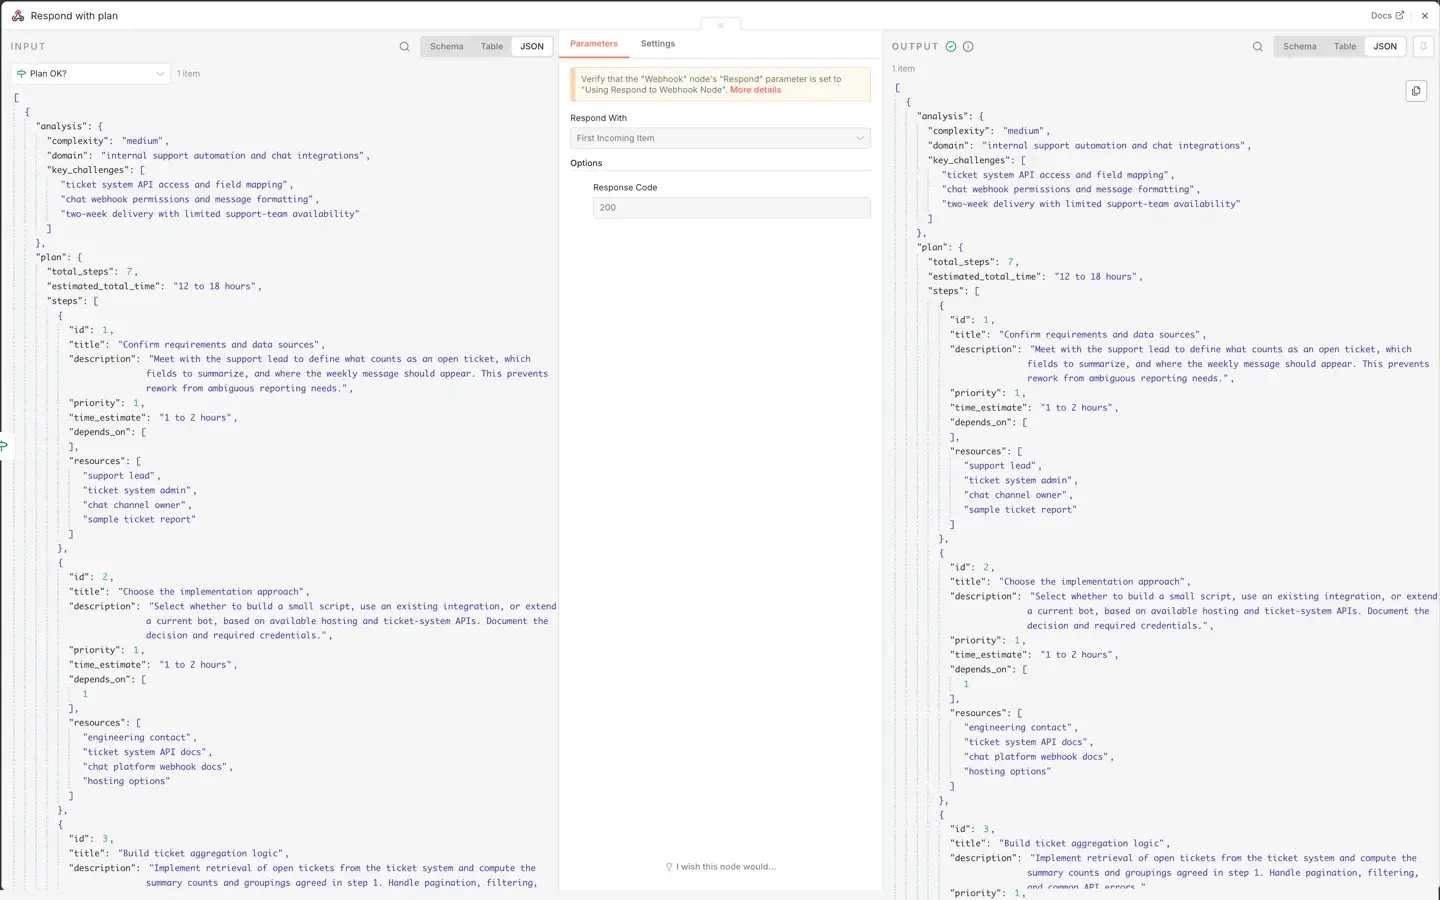The width and height of the screenshot is (1440, 900).
Task: Close the node detail view
Action: [x=1425, y=16]
